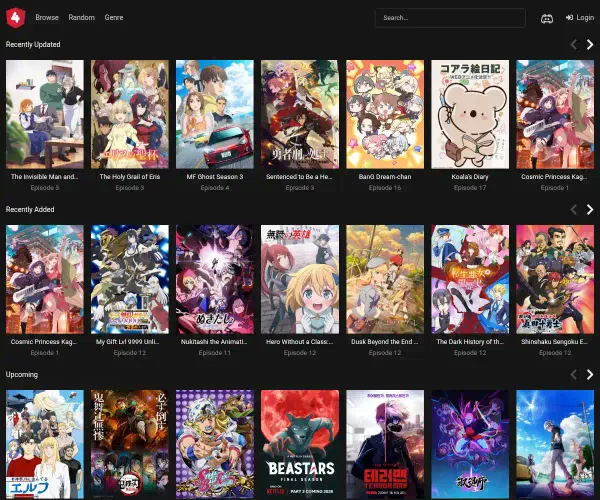The width and height of the screenshot is (600, 500).
Task: Click Dusk Beyond the End .. title
Action: point(385,342)
